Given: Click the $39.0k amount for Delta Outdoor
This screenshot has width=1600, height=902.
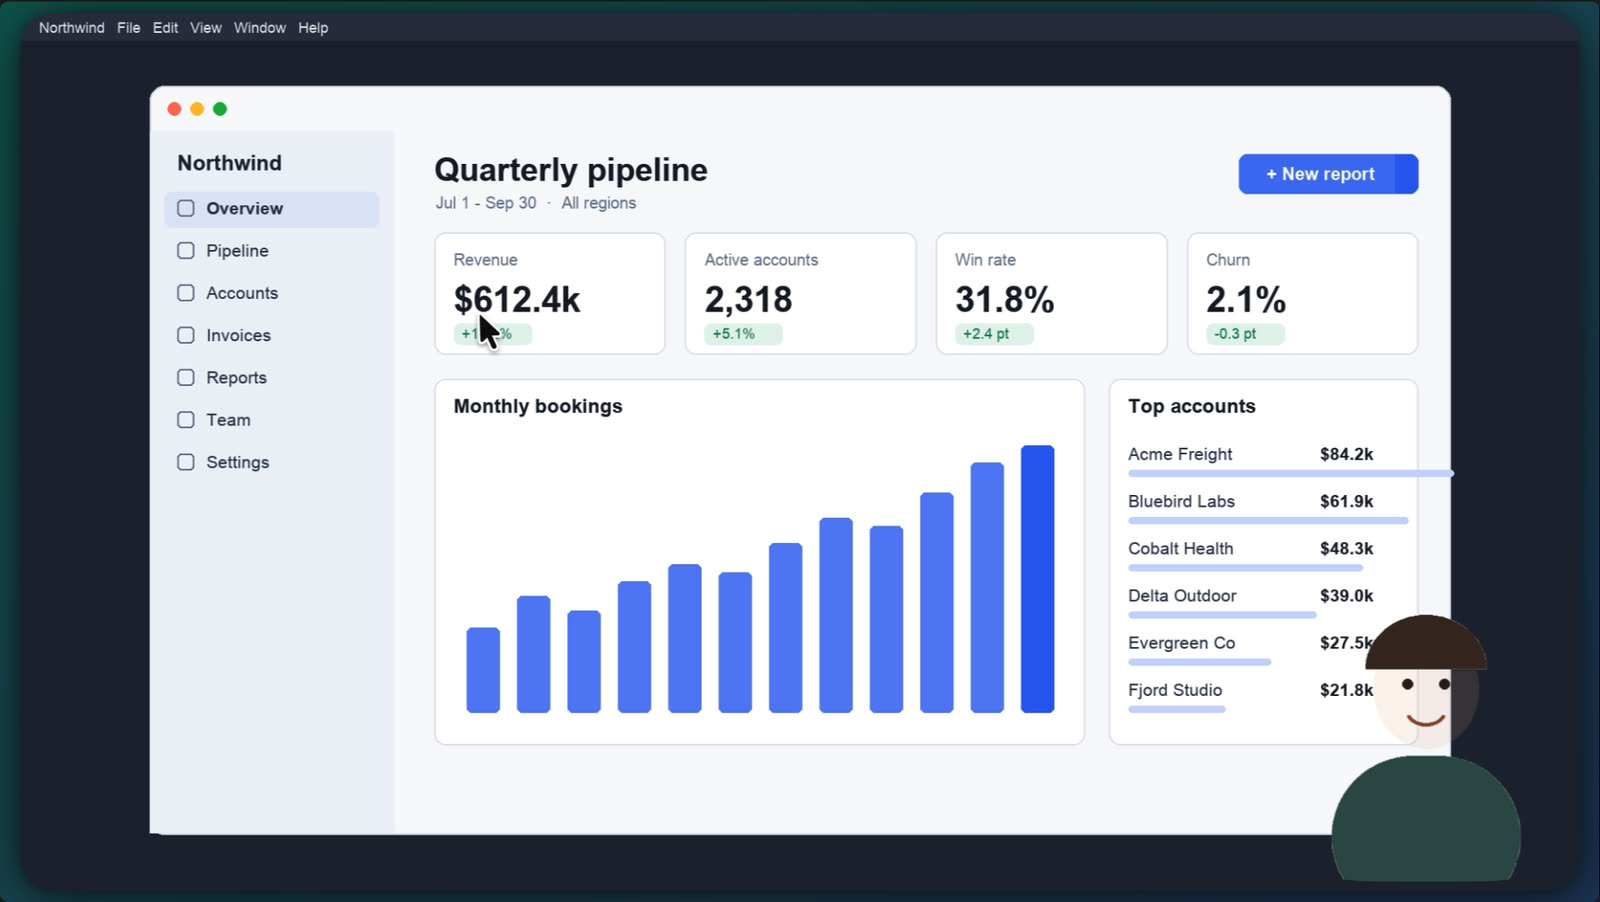Looking at the screenshot, I should click(x=1346, y=595).
